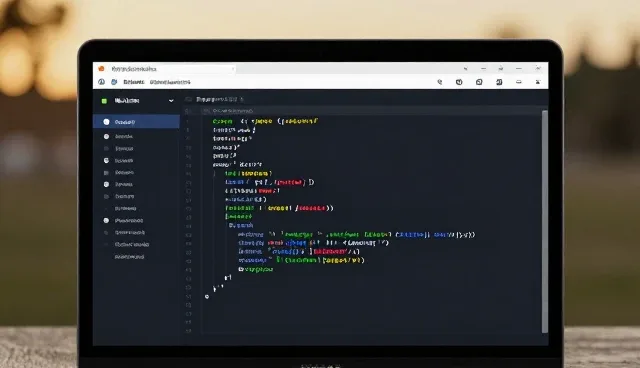This screenshot has width=640, height=368.
Task: Click the editor's vertical scrollbar
Action: [544, 222]
